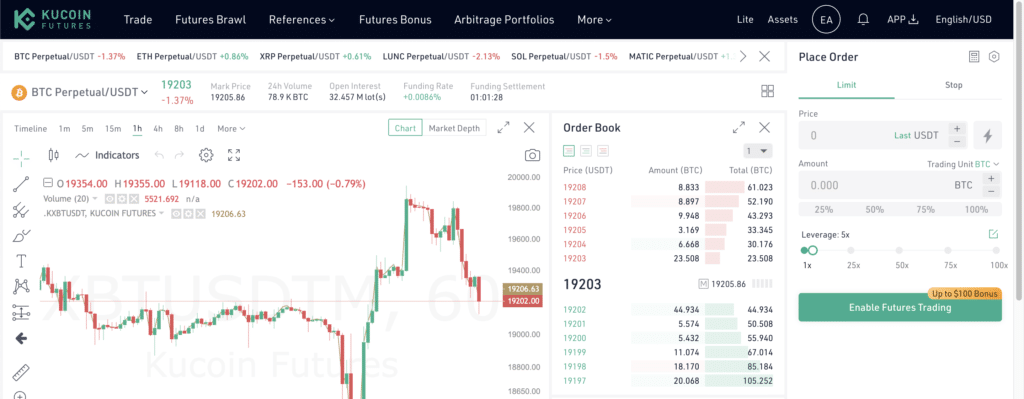Click Enable Futures Trading button
Viewport: 1024px width, 399px height.
[900, 308]
